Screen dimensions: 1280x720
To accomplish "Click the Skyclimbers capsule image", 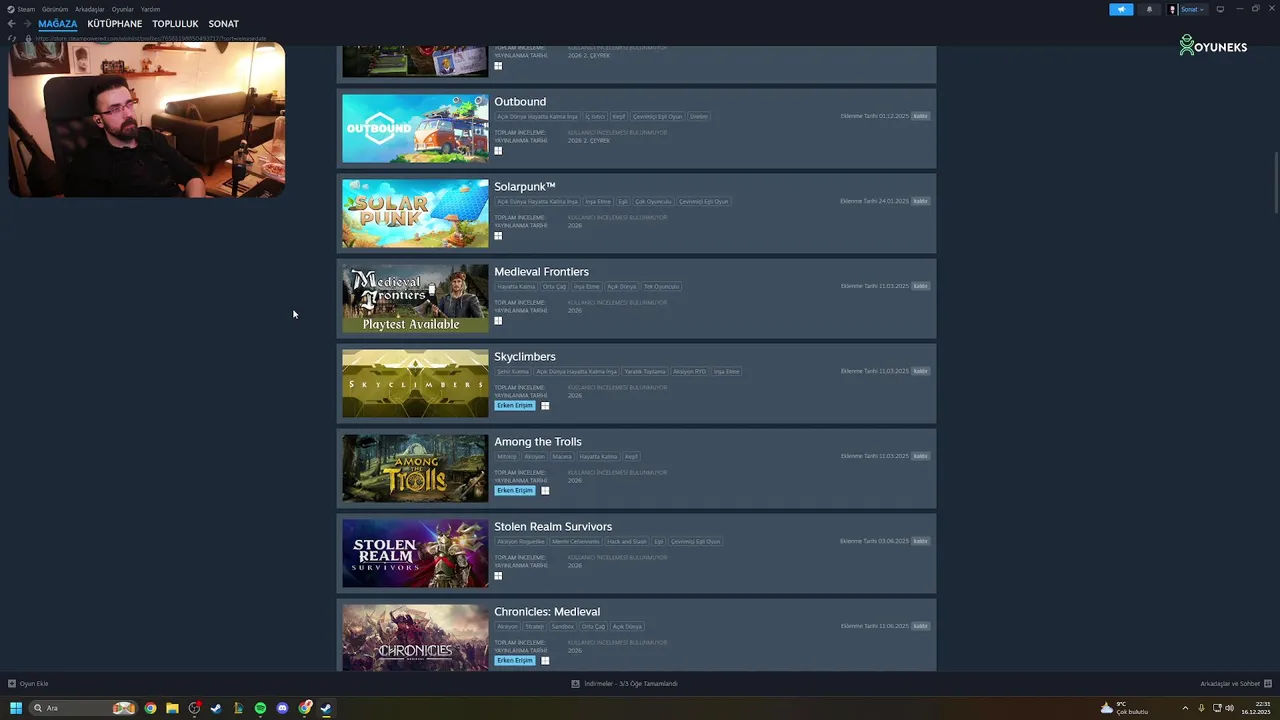I will 415,383.
